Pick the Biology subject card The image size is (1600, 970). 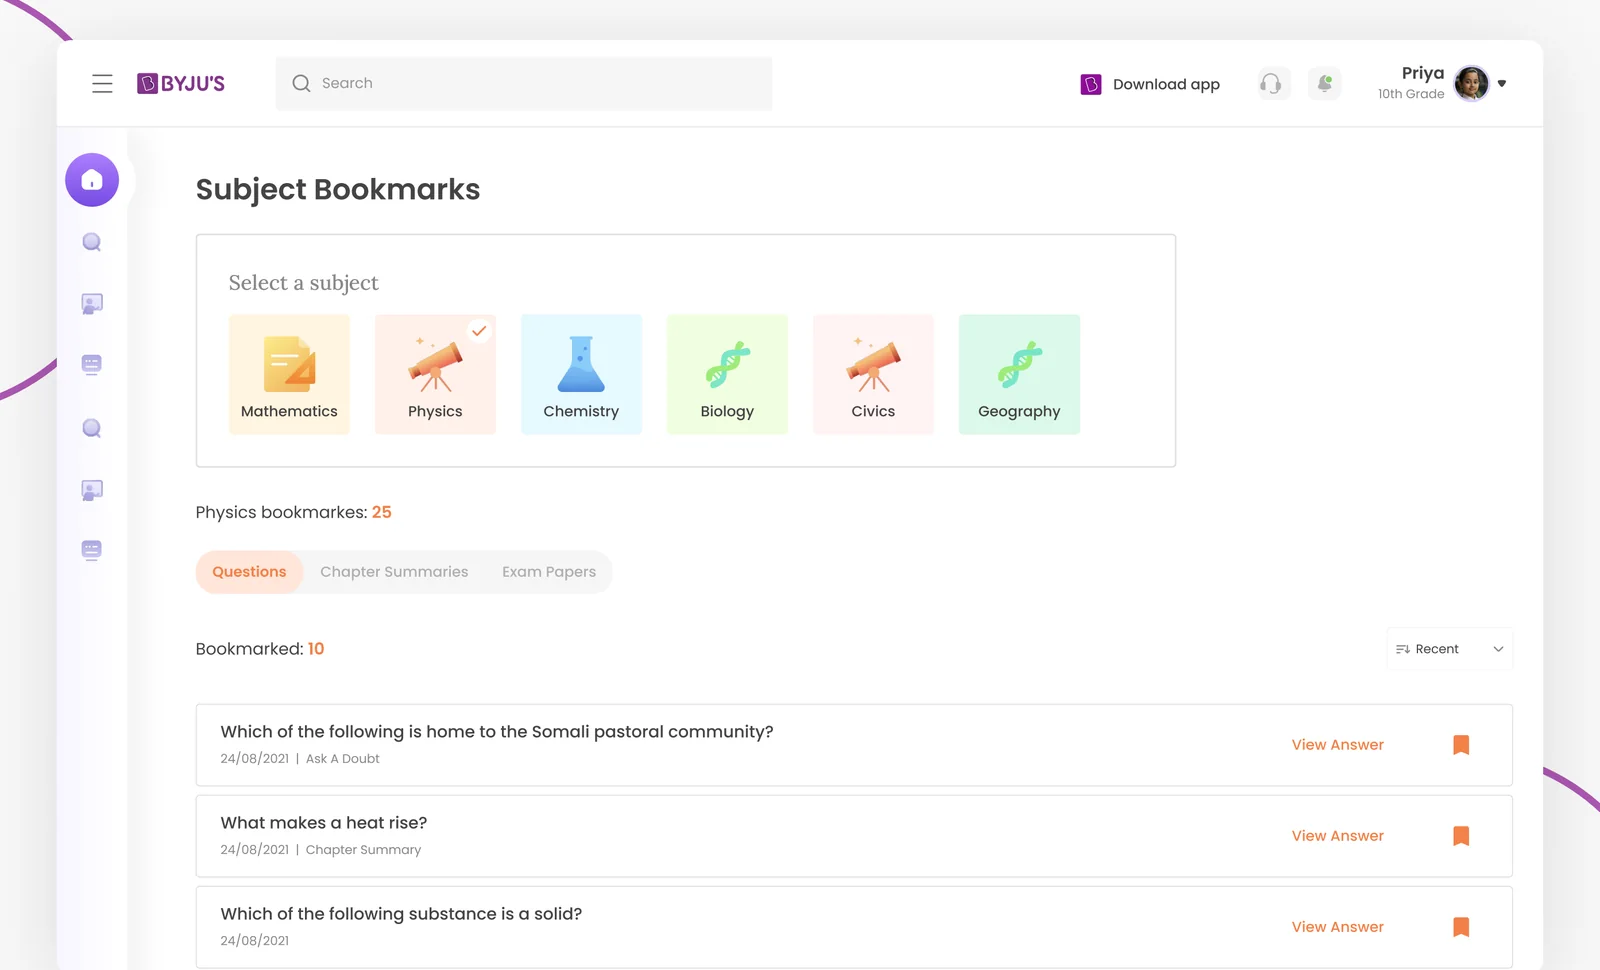pos(727,374)
